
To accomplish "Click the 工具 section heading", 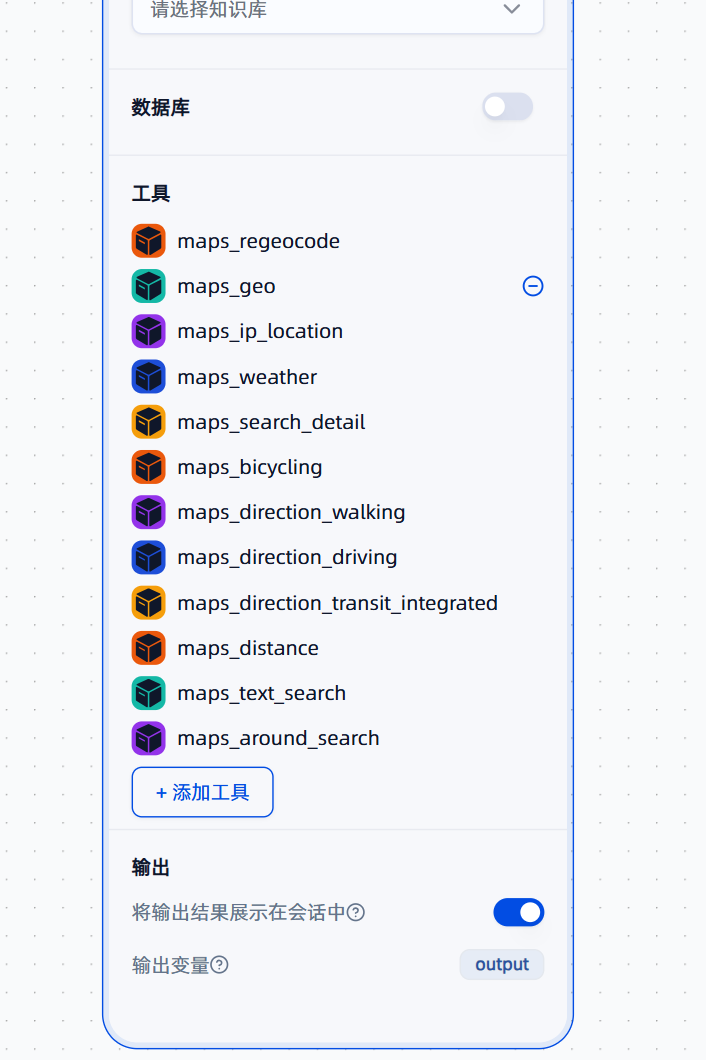I will pos(151,194).
